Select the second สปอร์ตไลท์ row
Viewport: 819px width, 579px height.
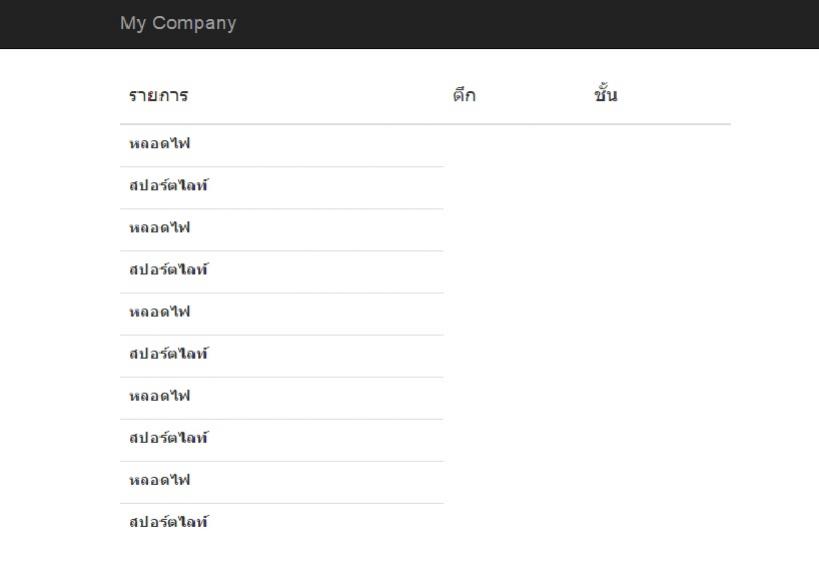click(x=282, y=272)
